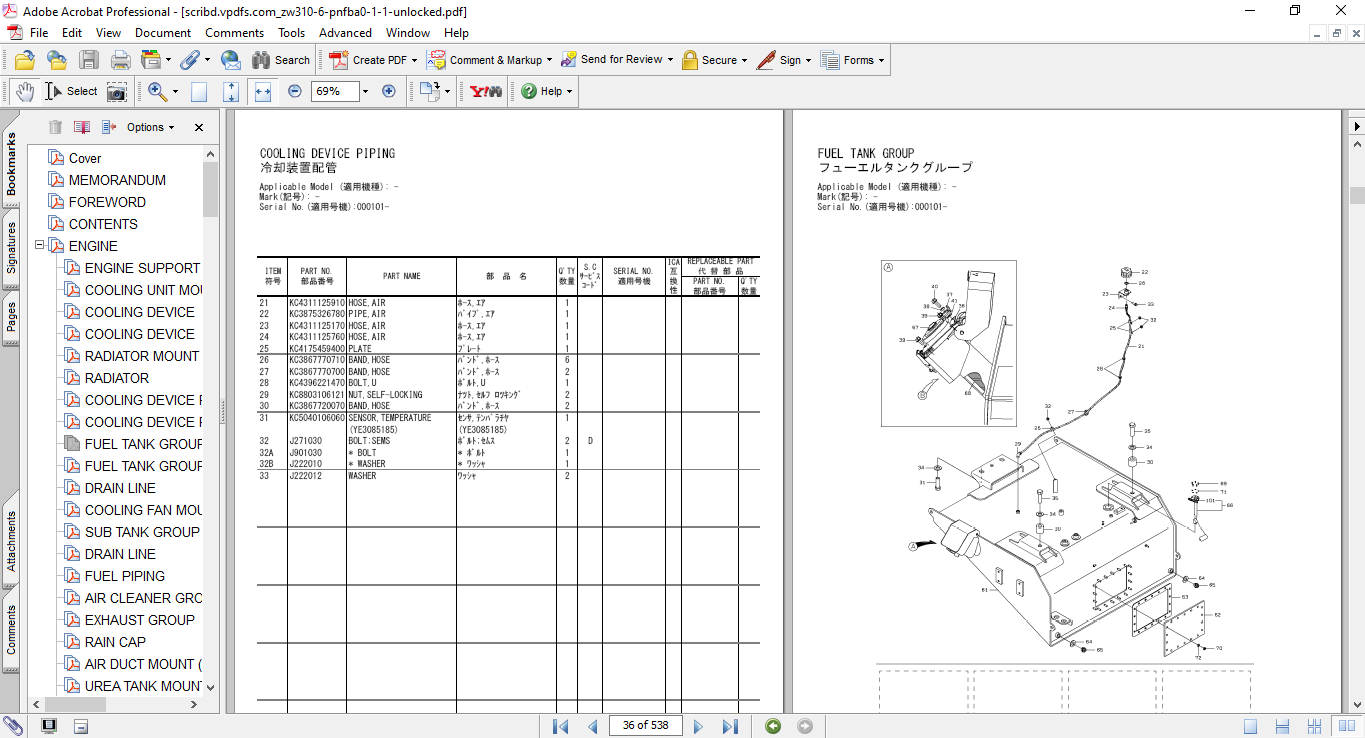This screenshot has width=1365, height=738.
Task: Open the bookmarks Options dropdown
Action: click(150, 127)
